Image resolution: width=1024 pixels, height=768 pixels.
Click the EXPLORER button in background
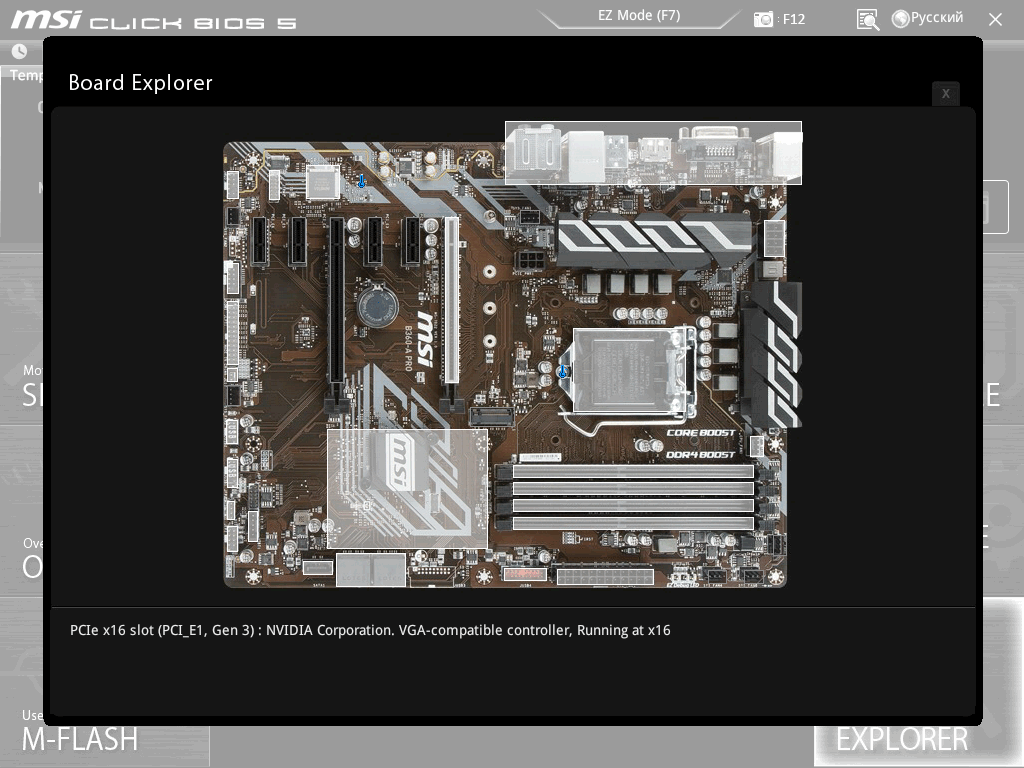click(901, 740)
